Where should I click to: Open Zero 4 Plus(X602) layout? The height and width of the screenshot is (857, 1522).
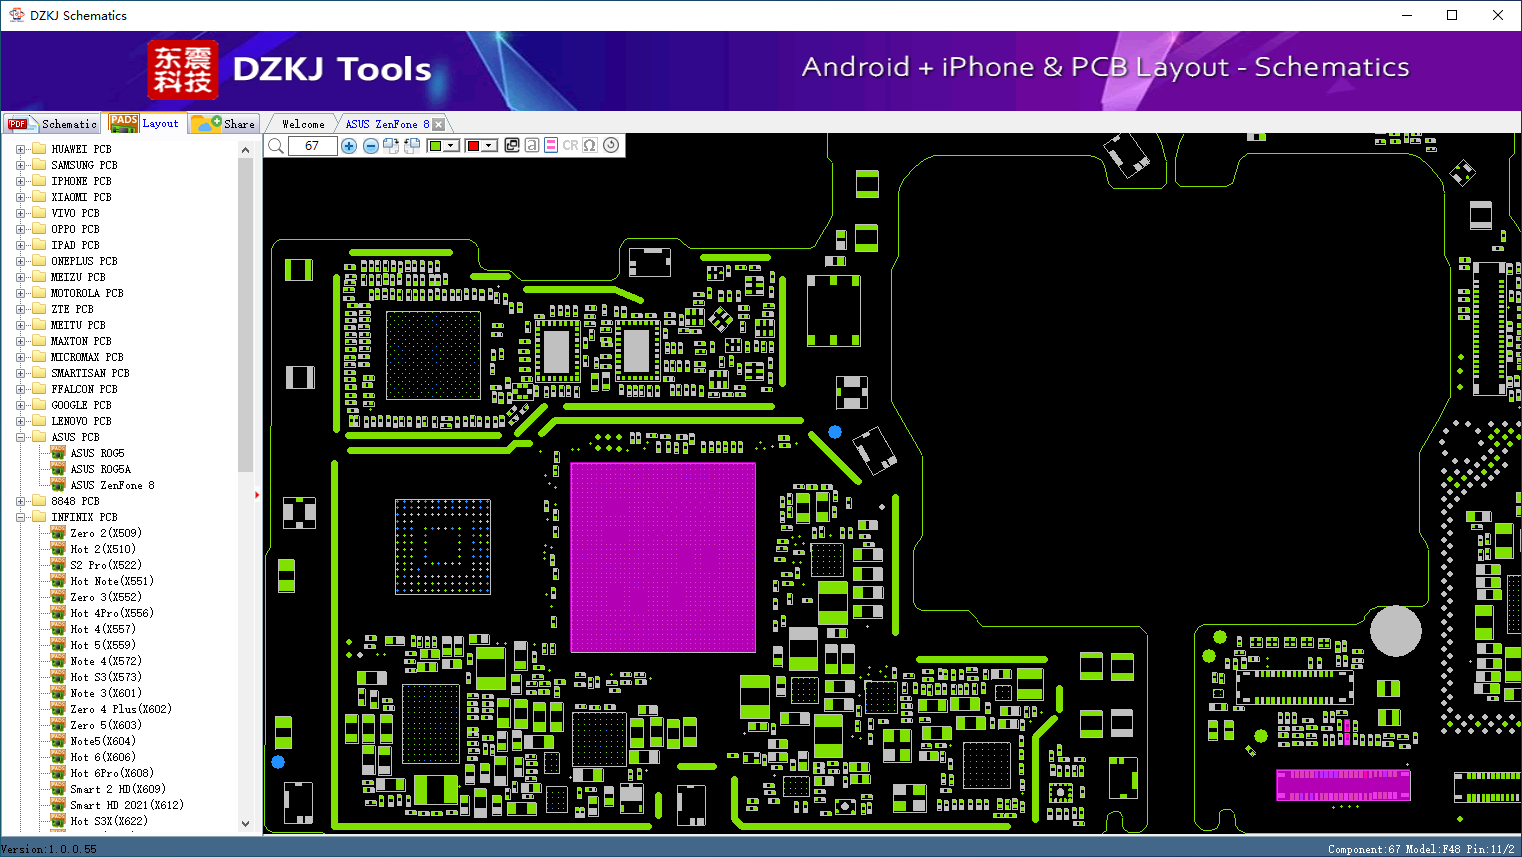(x=120, y=709)
